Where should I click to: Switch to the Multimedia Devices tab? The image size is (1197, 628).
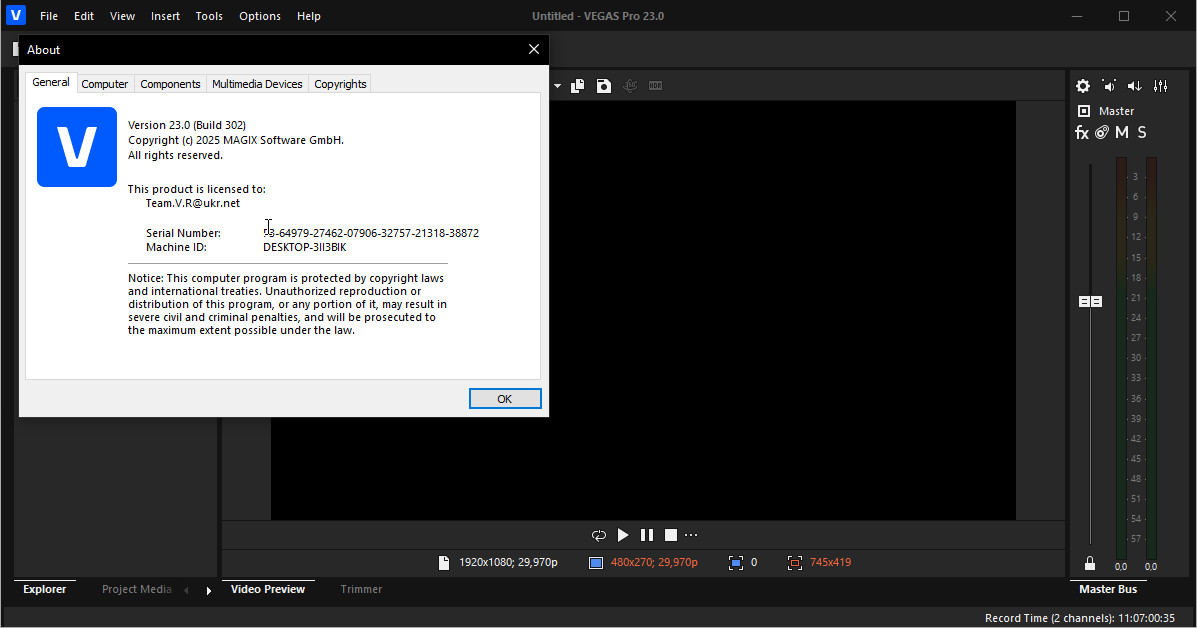tap(257, 84)
